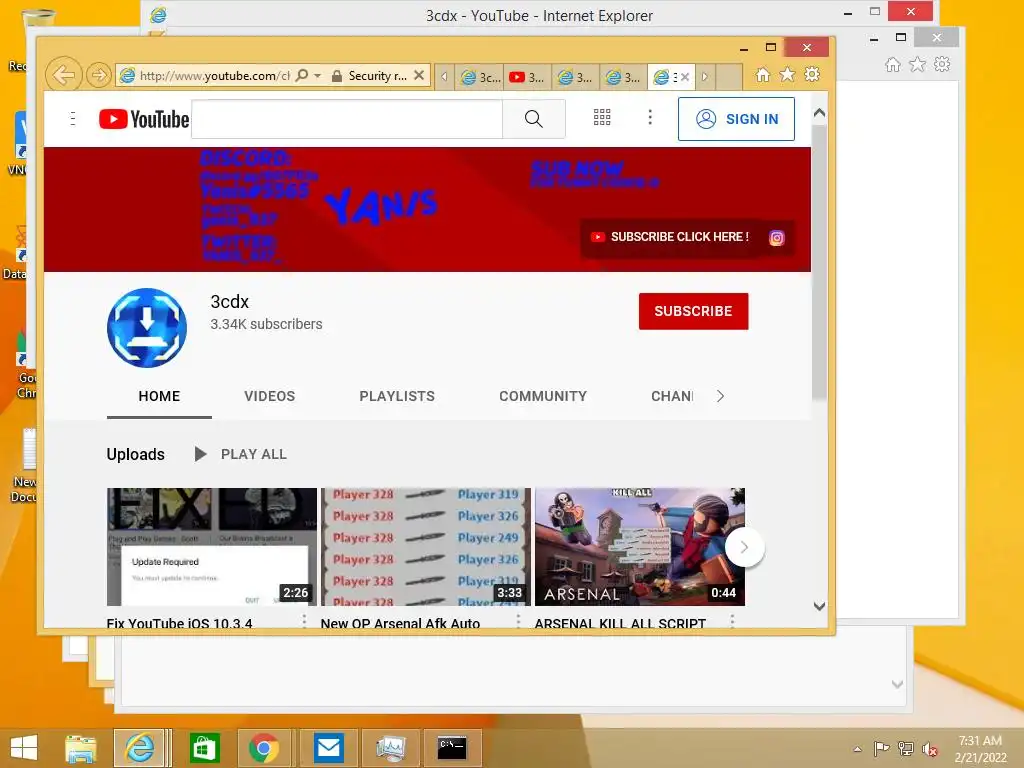
Task: Click the YouTube search magnifier button
Action: [534, 119]
